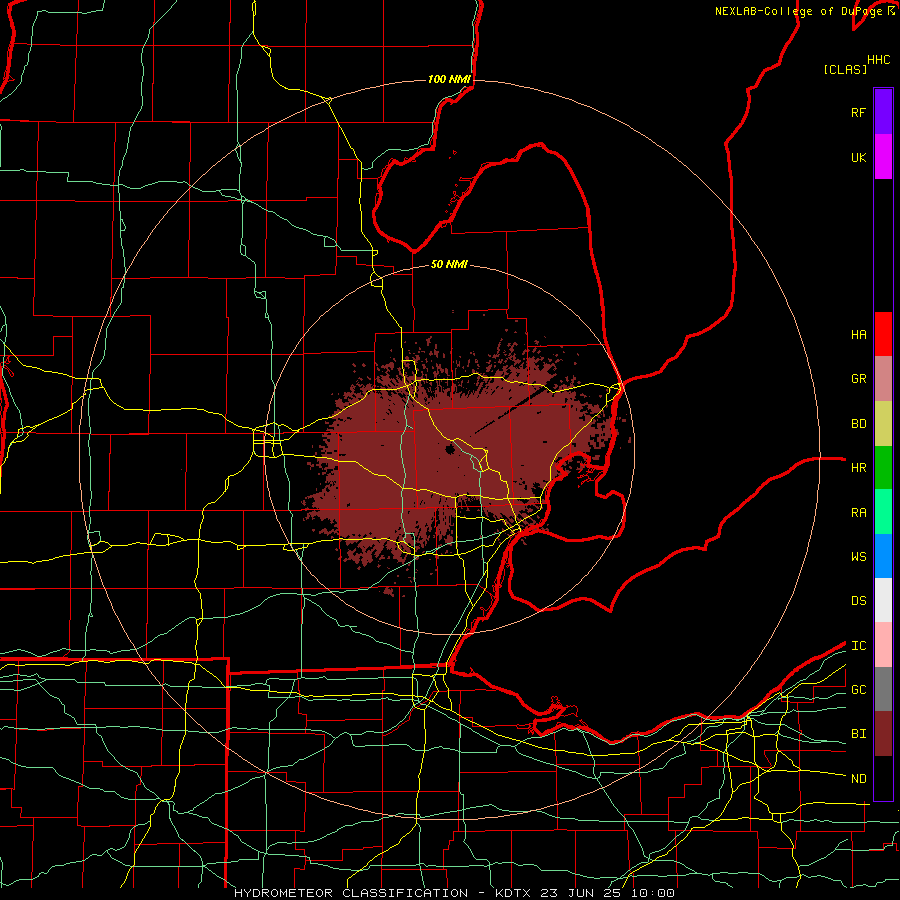Click the GC legend label
900x900 pixels.
click(x=858, y=689)
